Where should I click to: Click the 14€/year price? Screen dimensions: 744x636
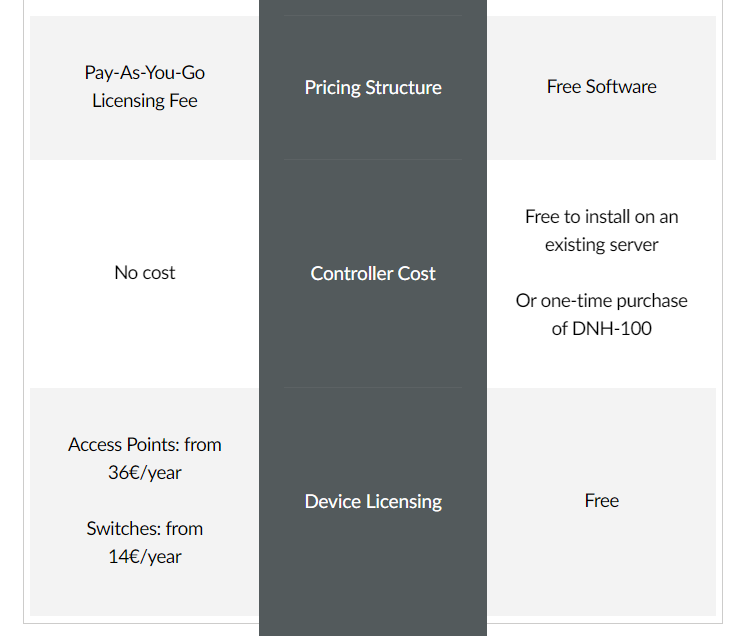pyautogui.click(x=145, y=557)
